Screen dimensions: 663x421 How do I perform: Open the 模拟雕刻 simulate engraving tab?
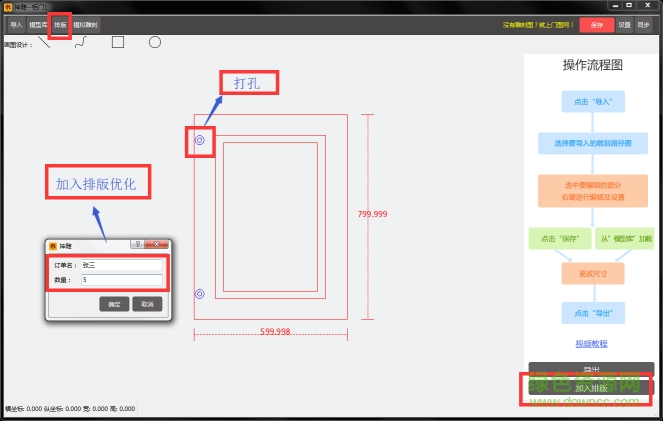(85, 24)
